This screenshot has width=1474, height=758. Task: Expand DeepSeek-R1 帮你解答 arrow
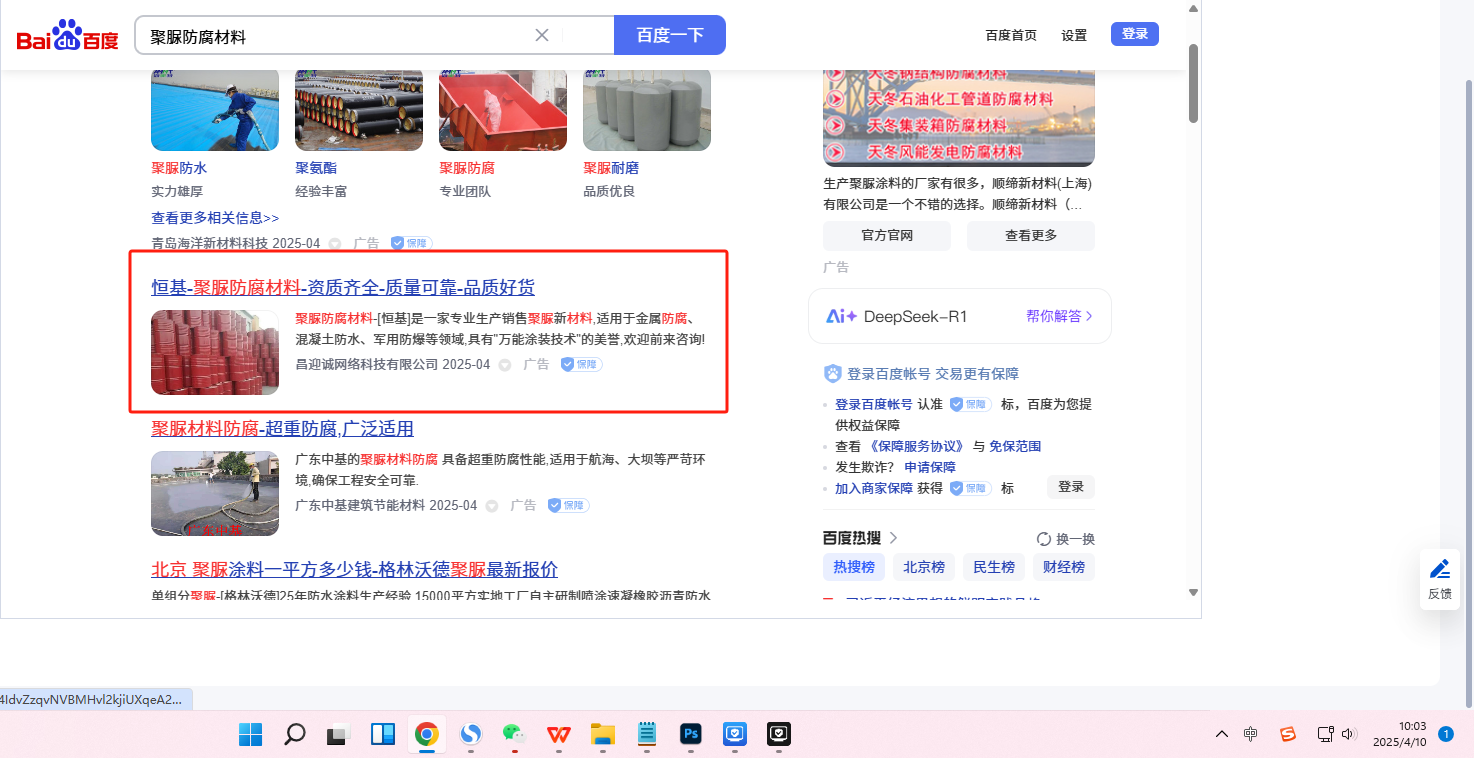(x=1089, y=316)
